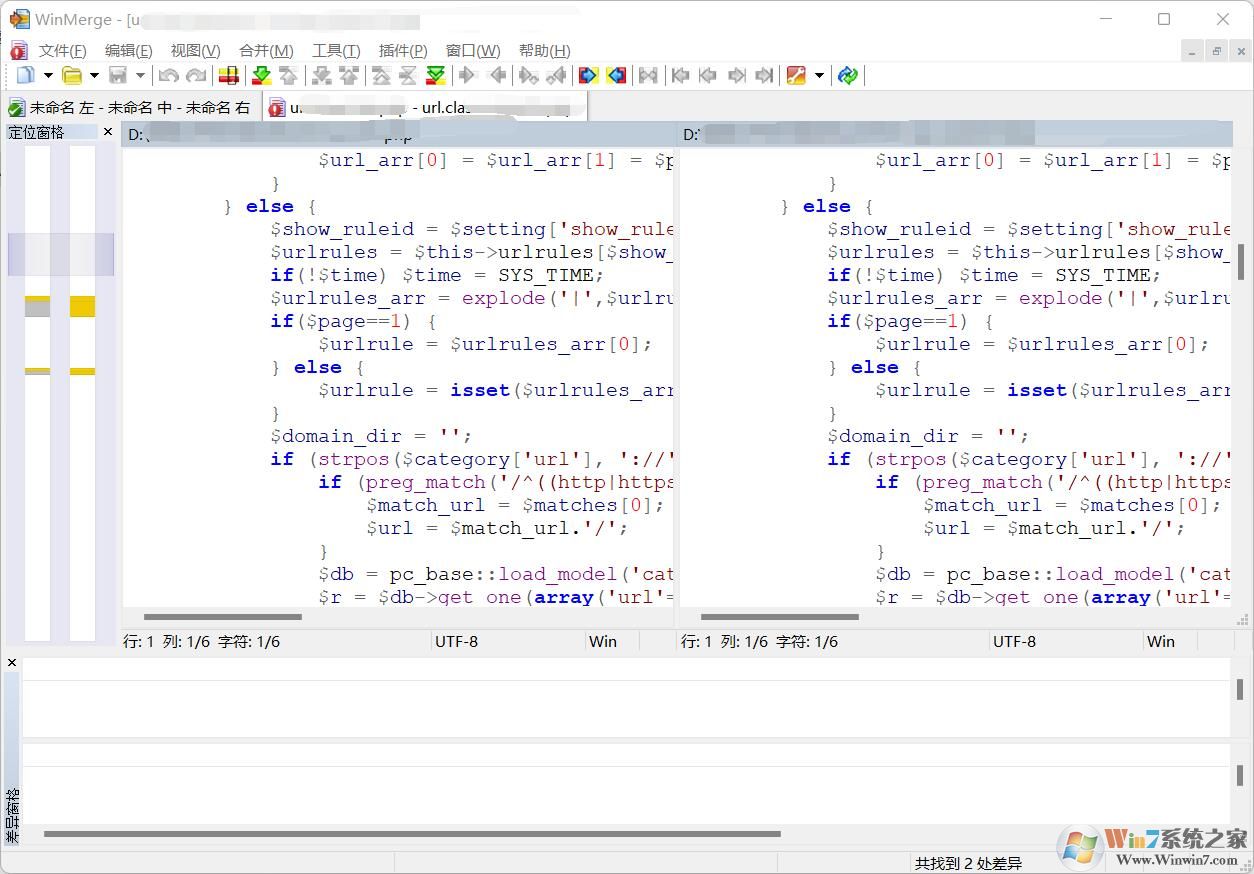1254x874 pixels.
Task: Switch to the 未命名 左 - 未命名 中 tab
Action: click(130, 108)
